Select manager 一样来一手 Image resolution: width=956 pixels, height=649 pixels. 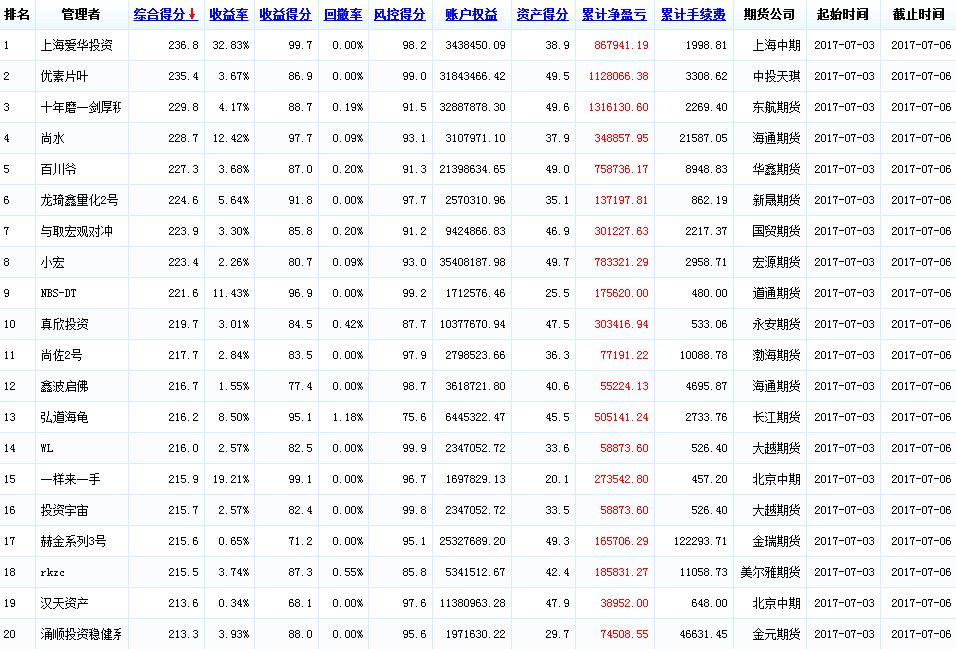(70, 479)
